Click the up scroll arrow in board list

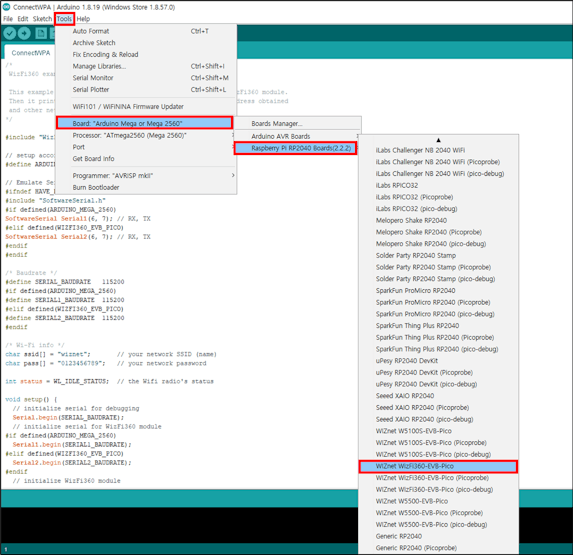(439, 140)
